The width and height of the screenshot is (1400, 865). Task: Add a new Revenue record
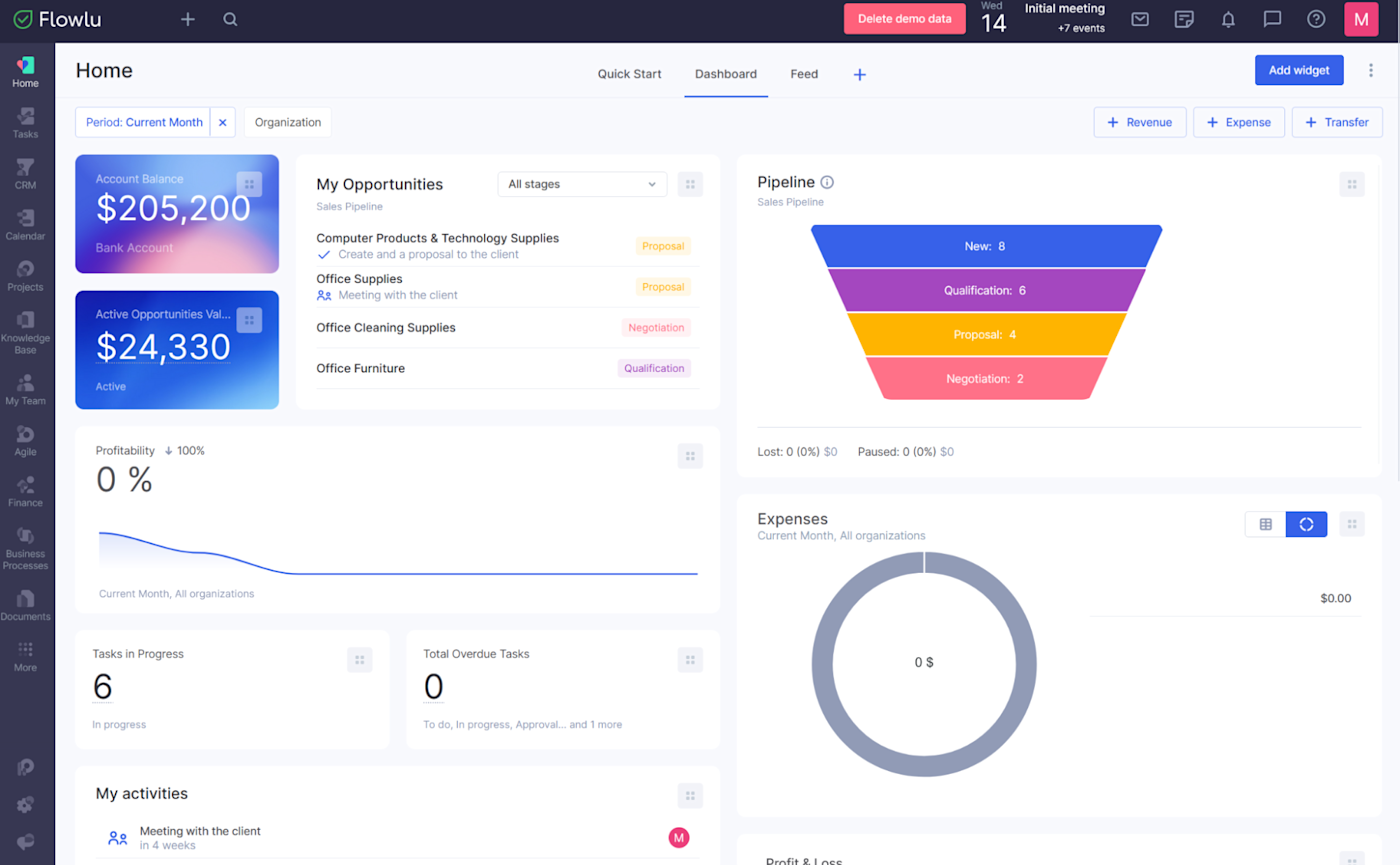point(1140,122)
